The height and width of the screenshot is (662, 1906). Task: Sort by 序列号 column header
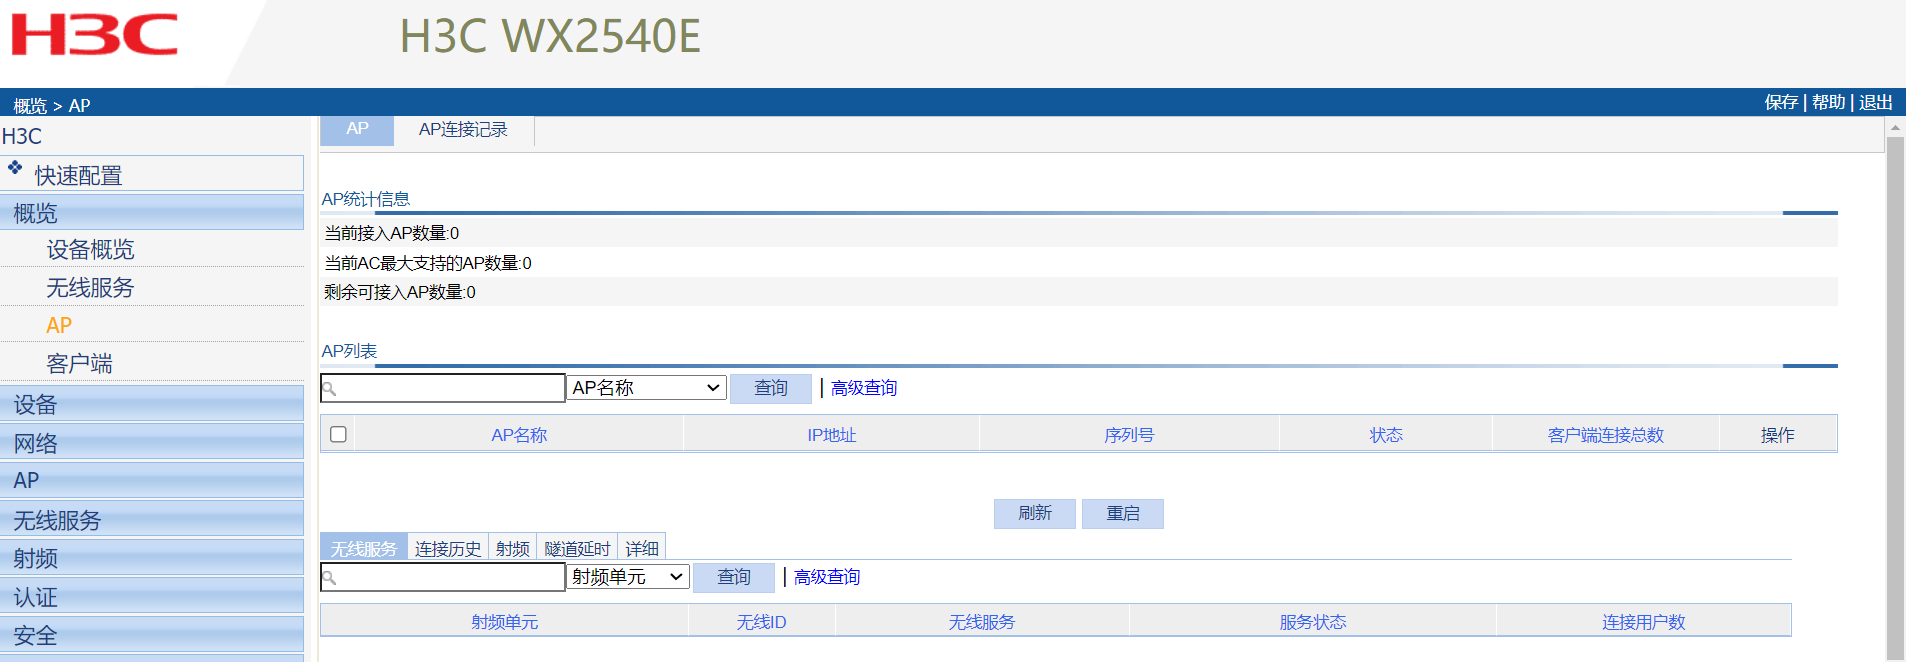[1129, 435]
